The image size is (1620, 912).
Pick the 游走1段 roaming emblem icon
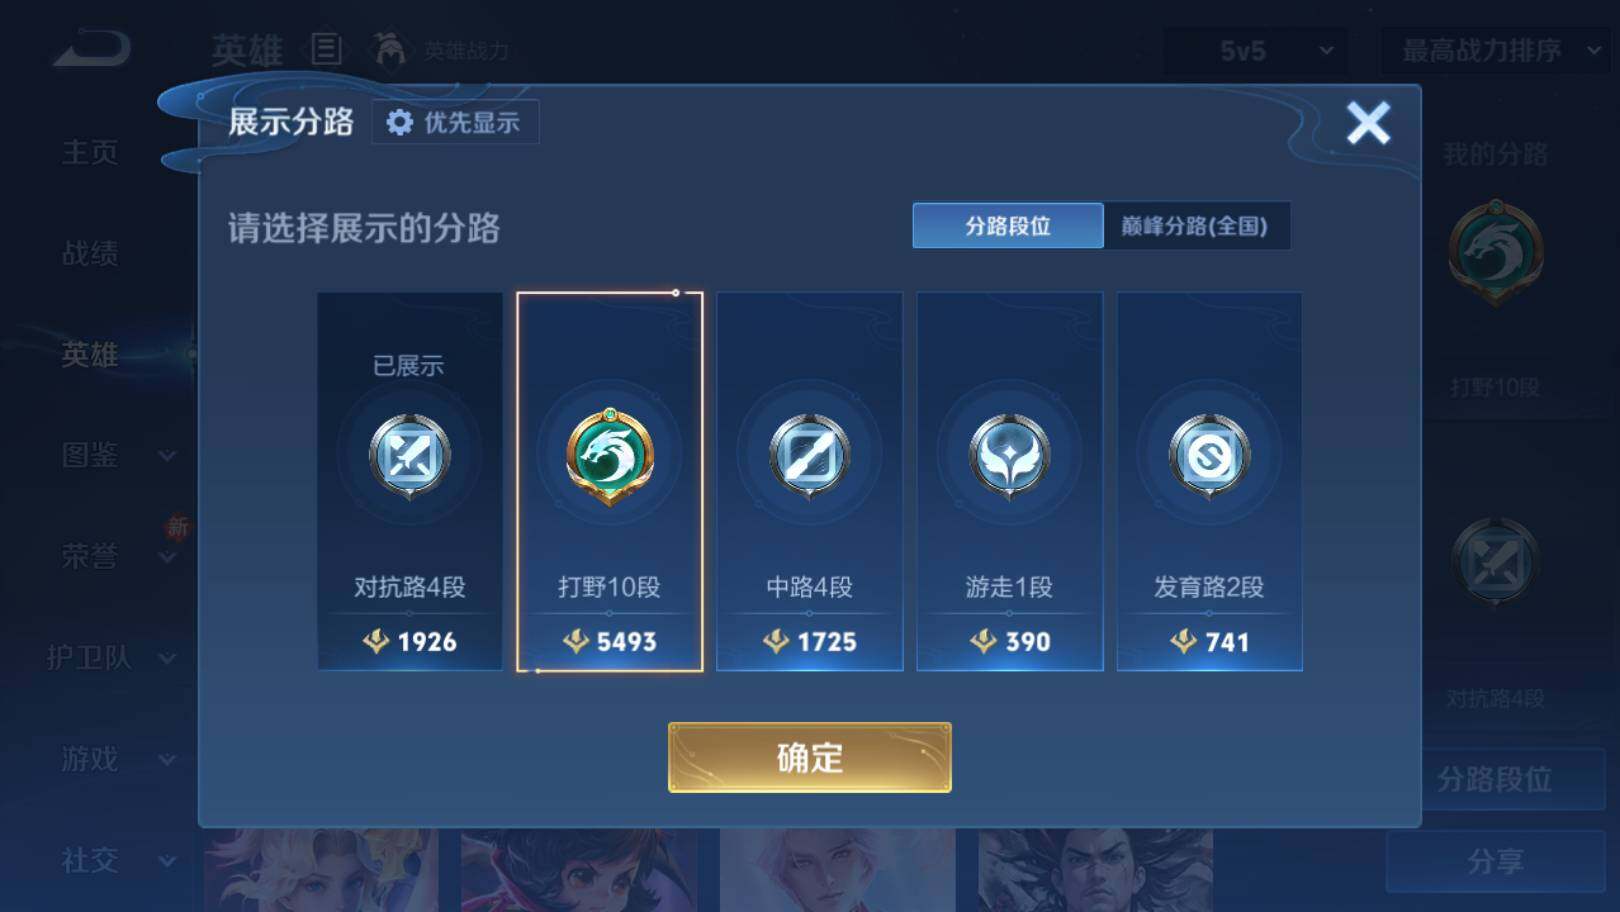1009,455
